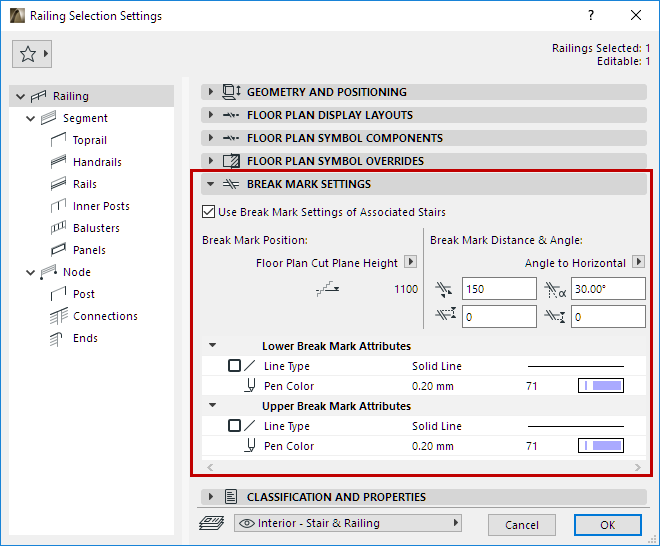The width and height of the screenshot is (660, 546).
Task: Select Inner Posts in the tree
Action: tap(101, 206)
